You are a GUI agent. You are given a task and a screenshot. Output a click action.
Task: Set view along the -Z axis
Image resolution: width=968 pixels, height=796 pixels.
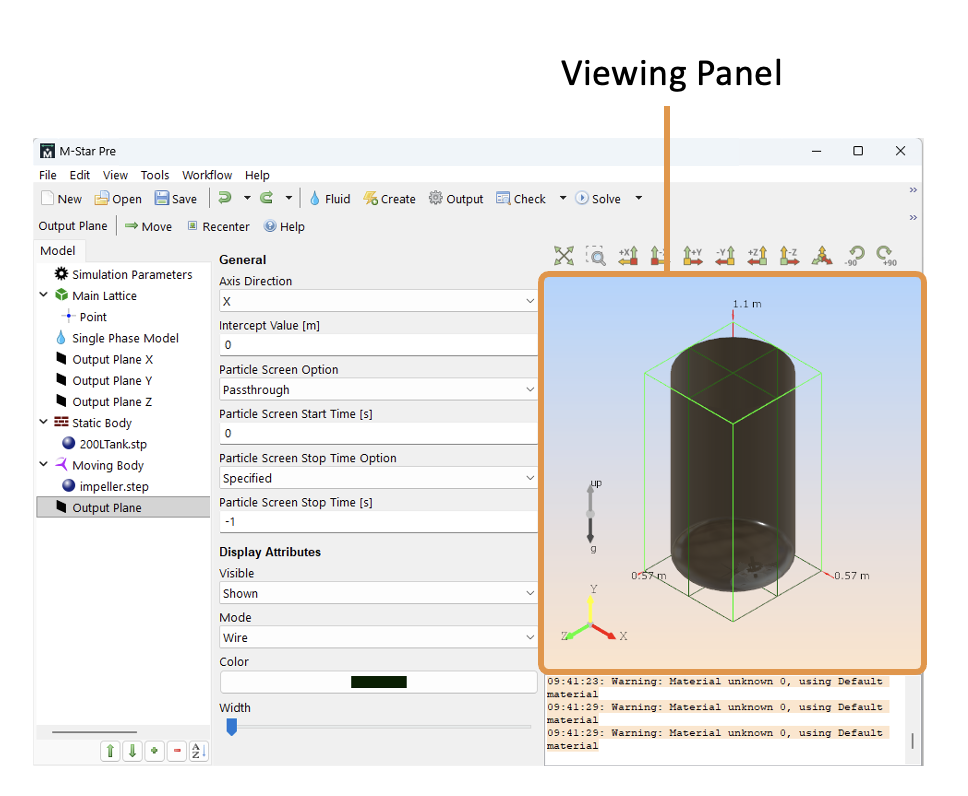(x=789, y=256)
